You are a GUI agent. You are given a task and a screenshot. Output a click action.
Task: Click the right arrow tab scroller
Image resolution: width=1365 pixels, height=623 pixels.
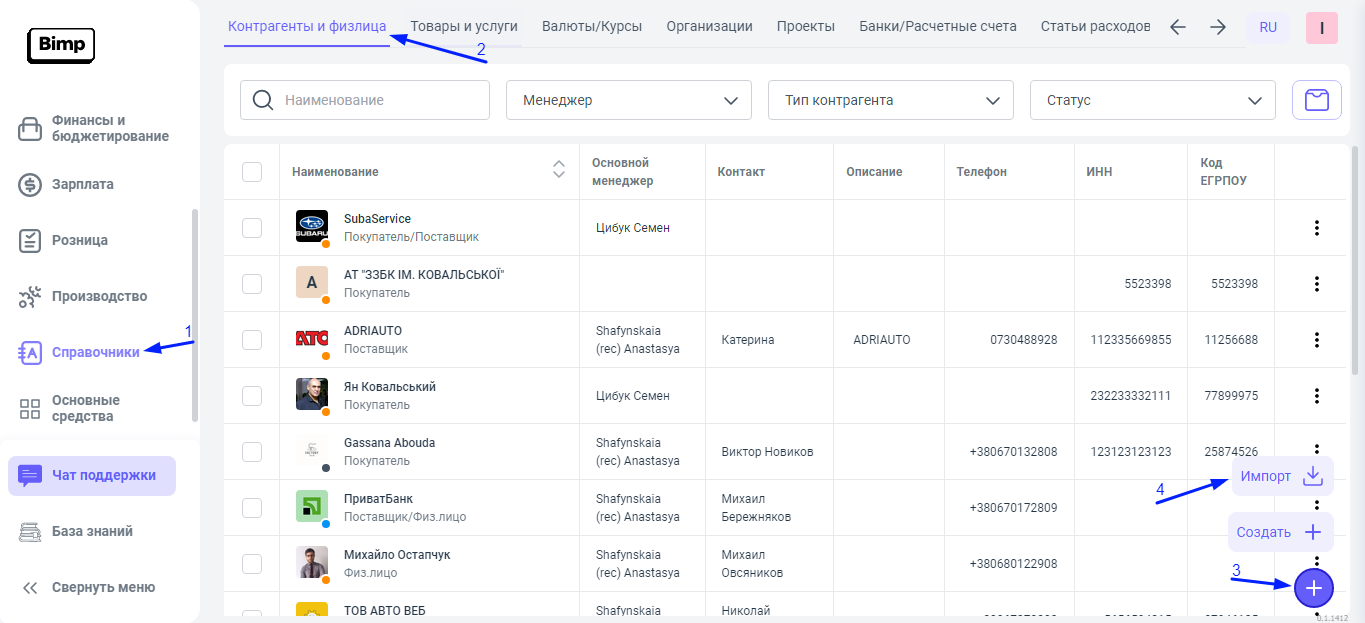click(1217, 27)
